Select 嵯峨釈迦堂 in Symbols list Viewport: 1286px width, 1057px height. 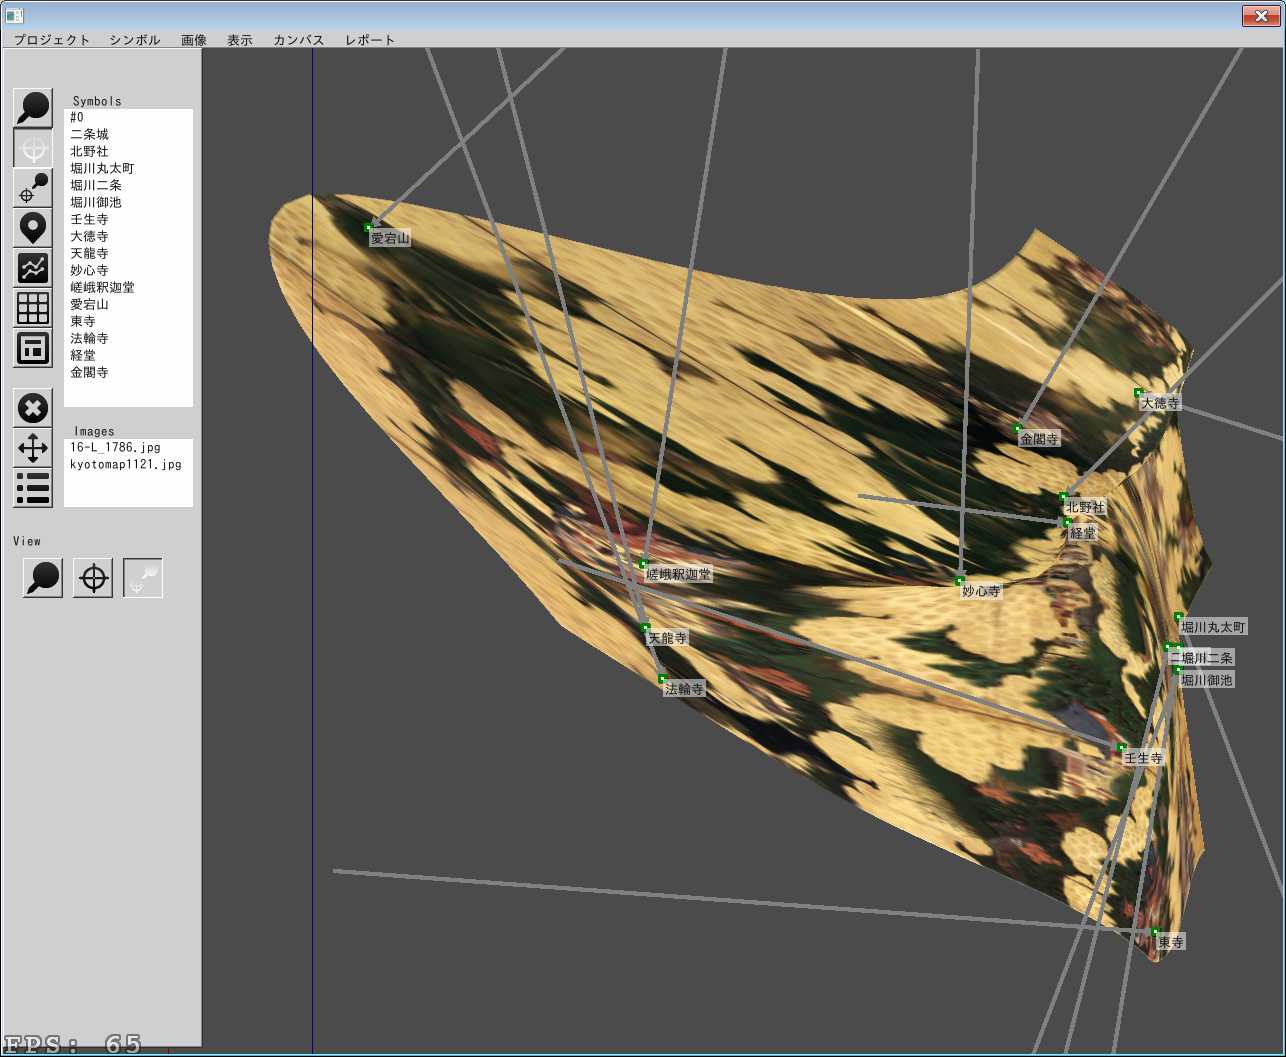(128, 287)
